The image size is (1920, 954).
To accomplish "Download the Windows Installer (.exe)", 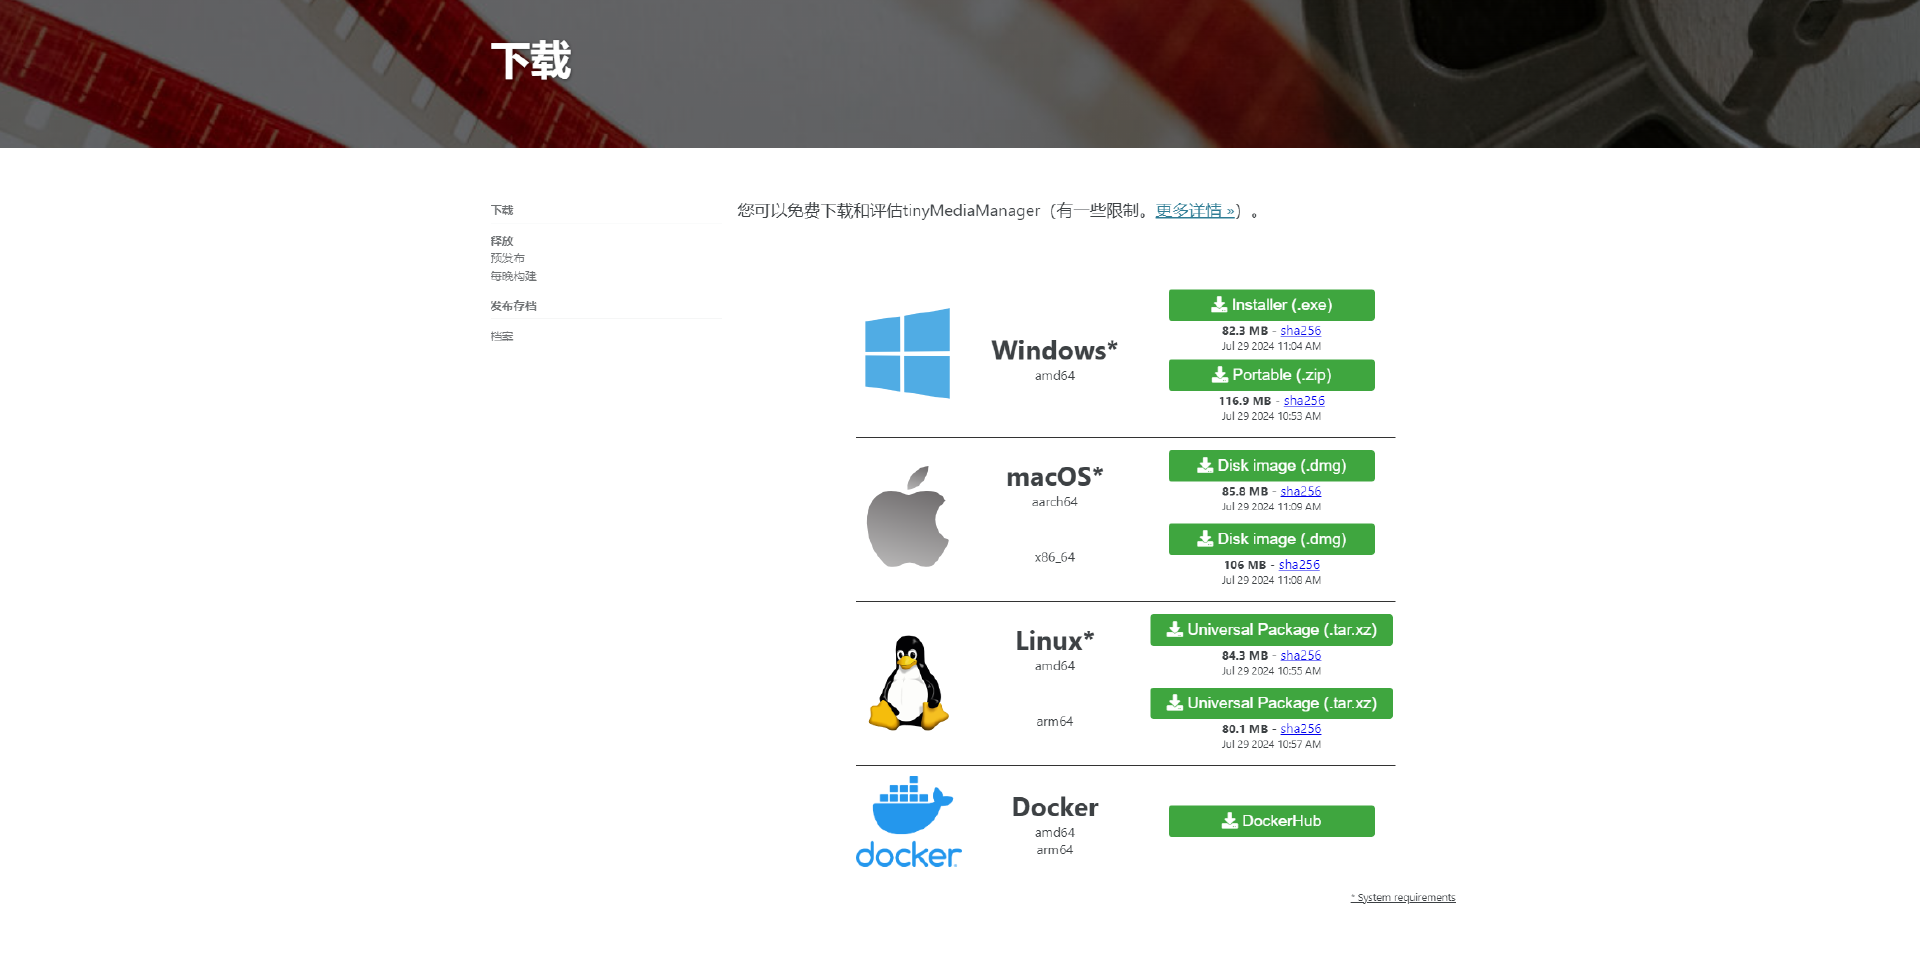I will pos(1271,305).
